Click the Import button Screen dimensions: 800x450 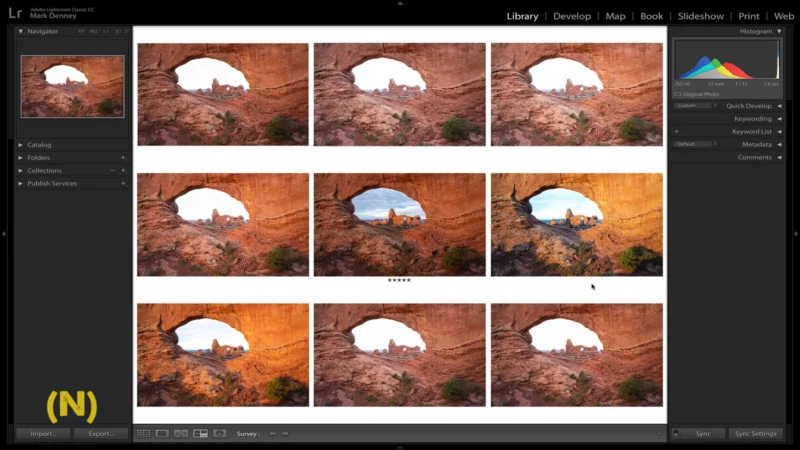43,433
